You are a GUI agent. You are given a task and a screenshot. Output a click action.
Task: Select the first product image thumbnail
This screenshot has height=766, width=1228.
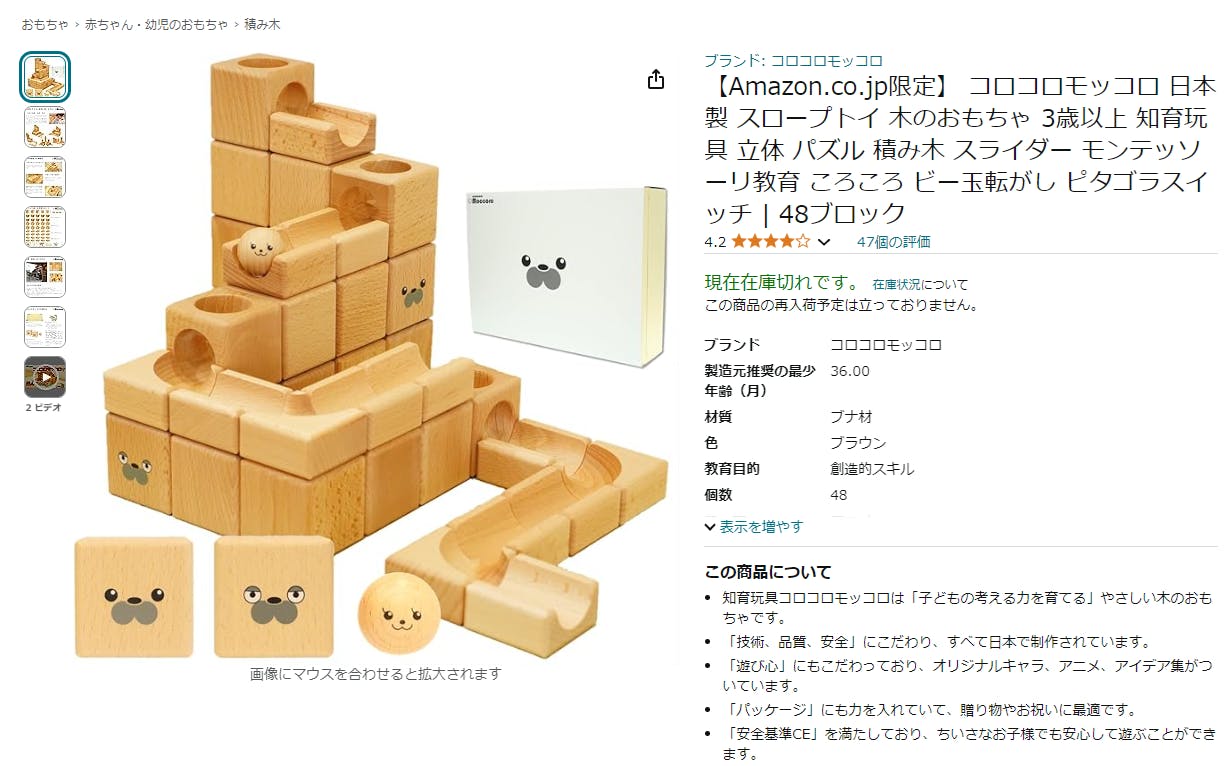tap(45, 77)
